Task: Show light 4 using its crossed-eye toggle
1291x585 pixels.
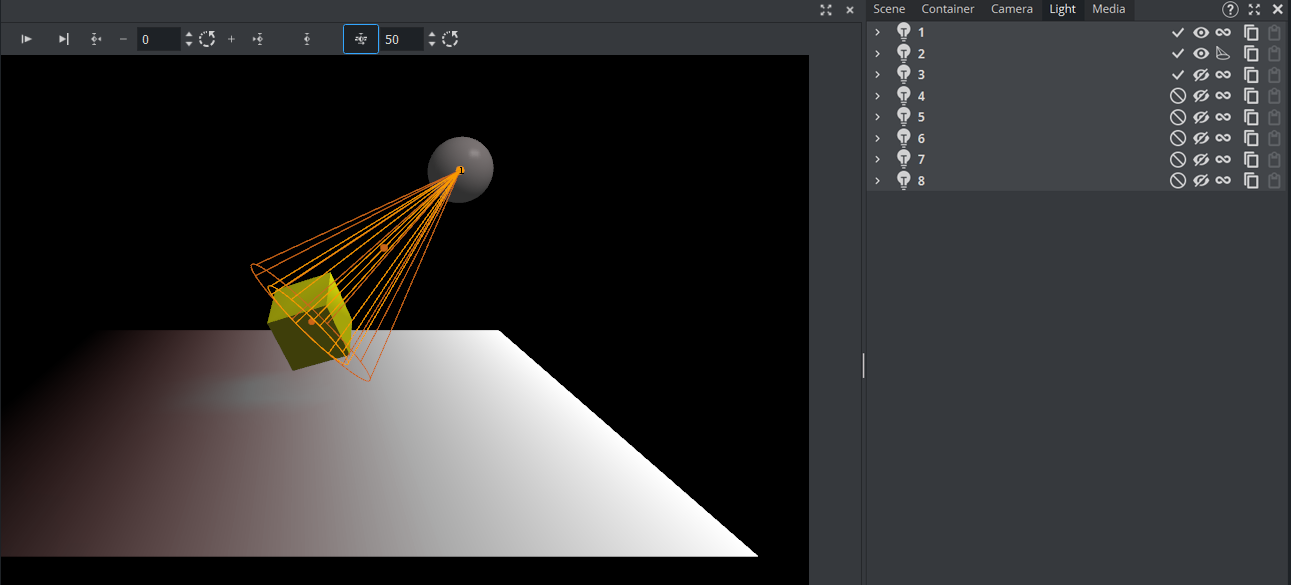Action: [x=1200, y=95]
